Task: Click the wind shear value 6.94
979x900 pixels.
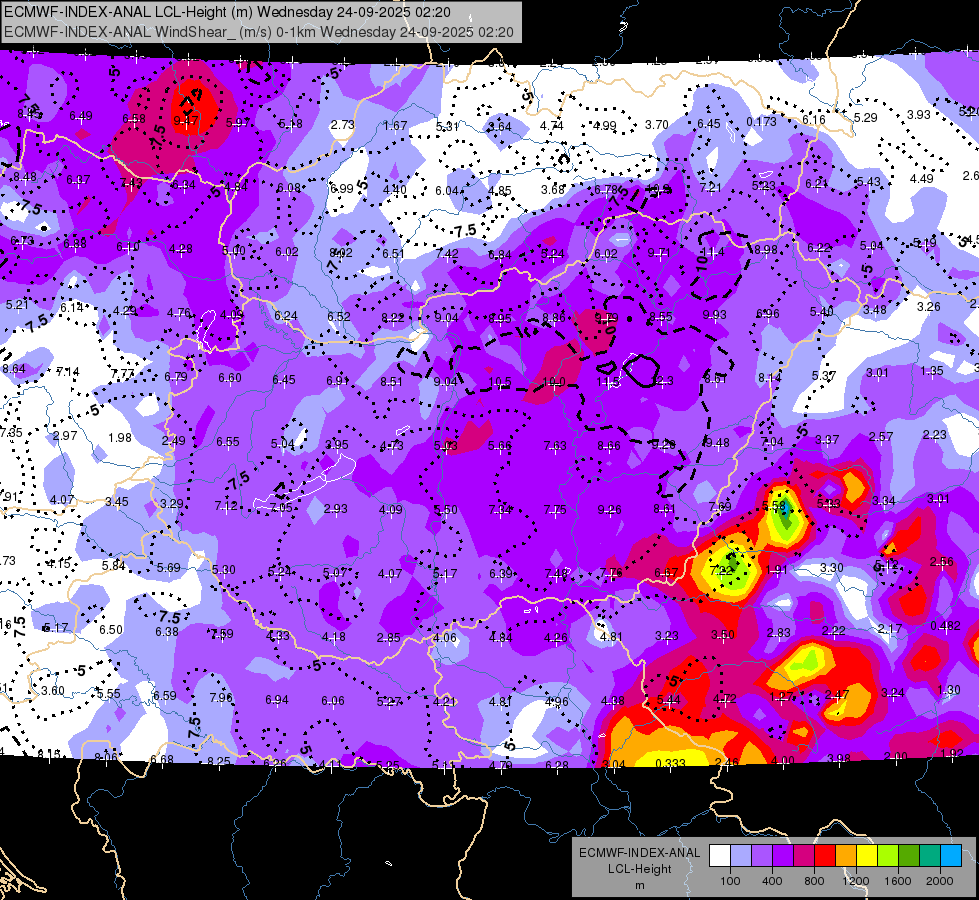Action: point(277,700)
